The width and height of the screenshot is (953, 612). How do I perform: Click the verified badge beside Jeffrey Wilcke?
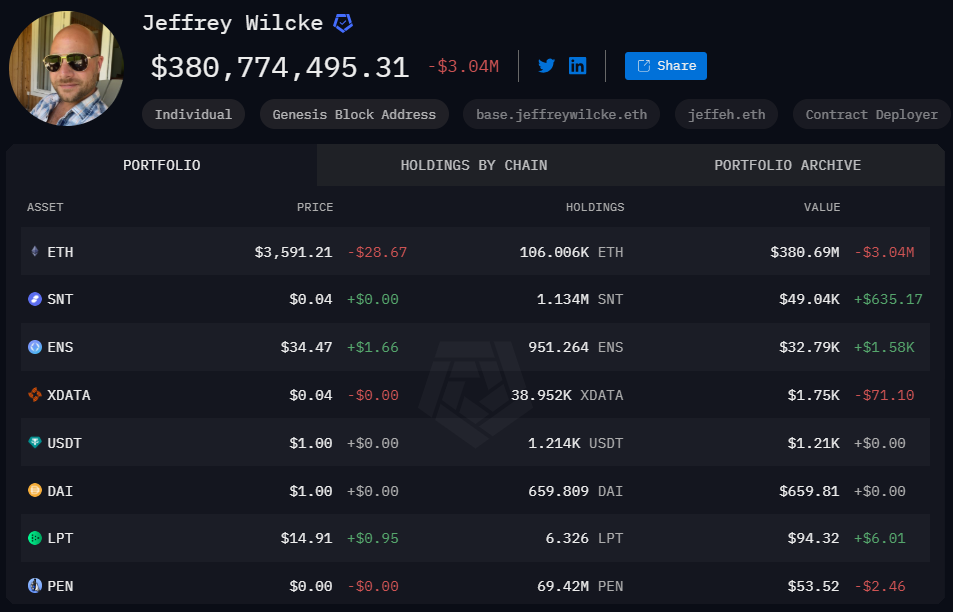tap(343, 23)
